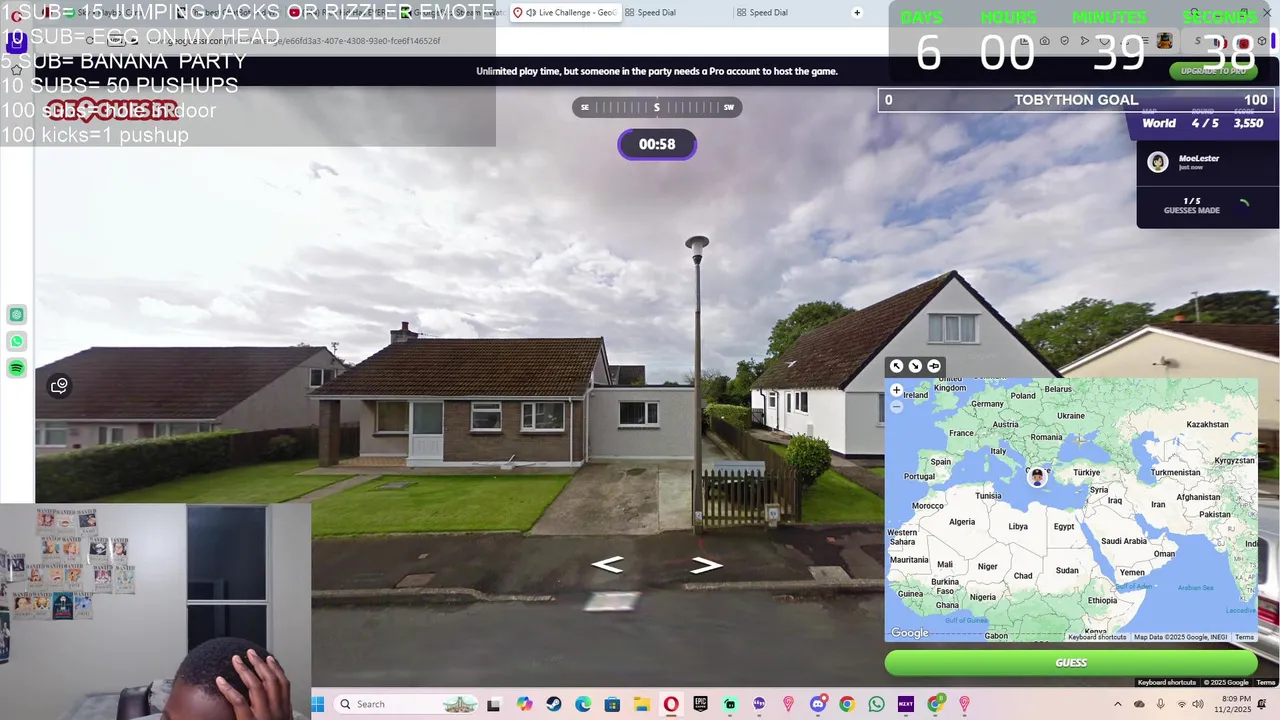Viewport: 1280px width, 720px height.
Task: Click the green GUESS button
Action: pyautogui.click(x=1070, y=663)
